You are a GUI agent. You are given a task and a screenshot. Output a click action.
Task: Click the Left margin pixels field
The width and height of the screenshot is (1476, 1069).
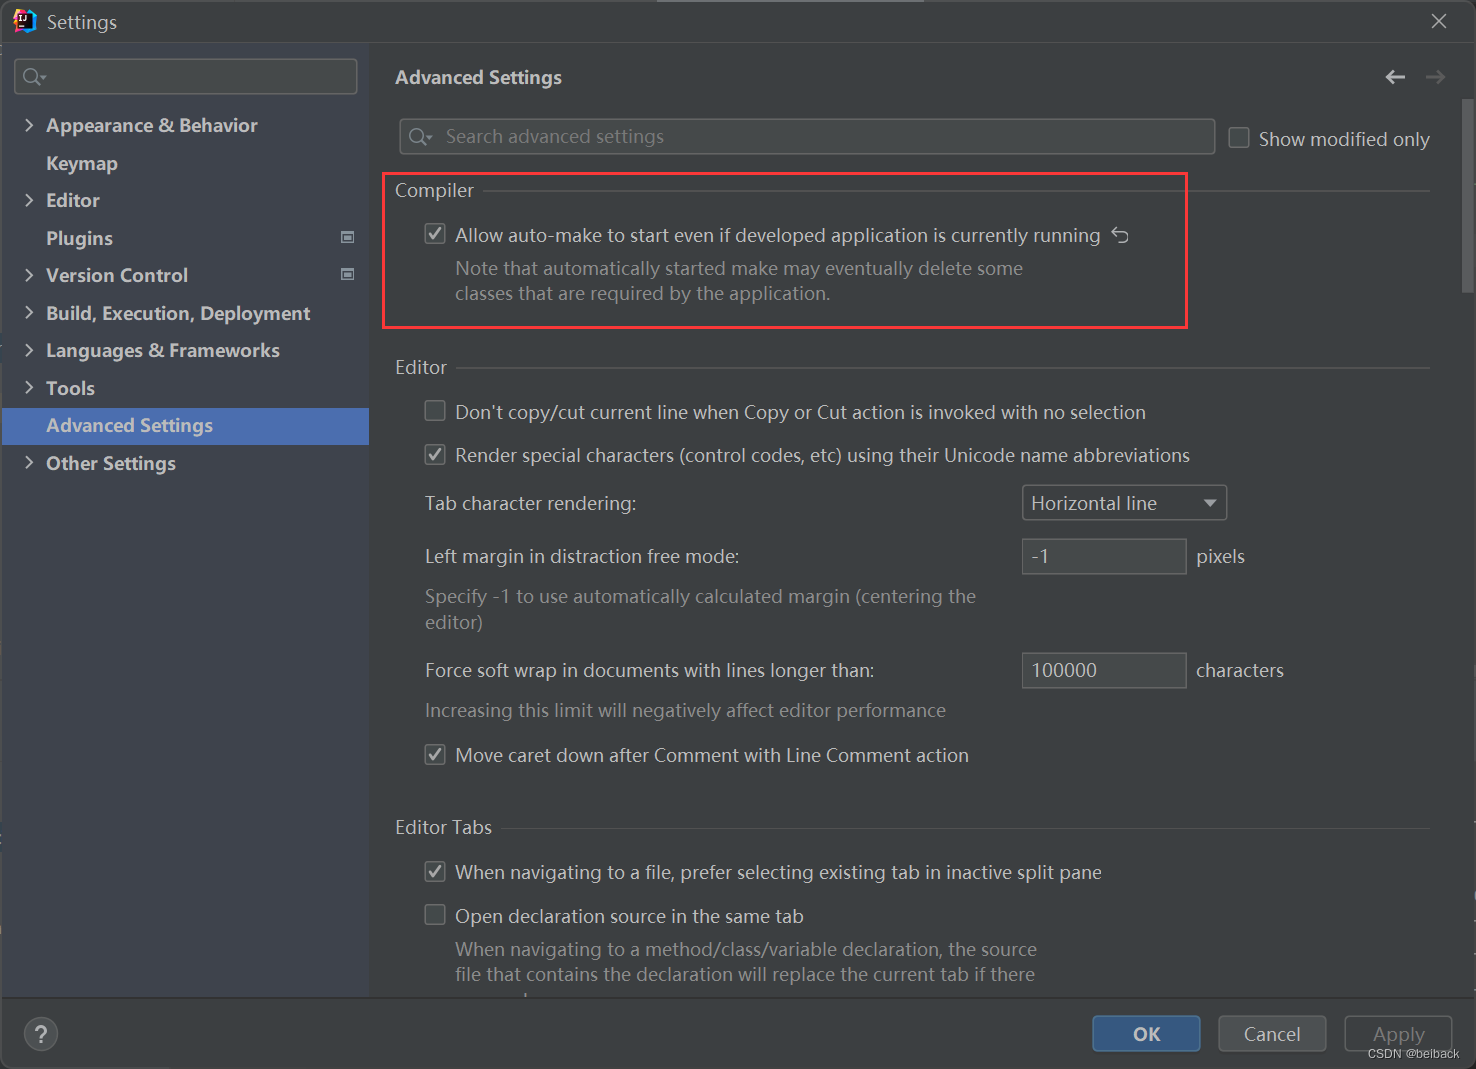click(x=1104, y=556)
